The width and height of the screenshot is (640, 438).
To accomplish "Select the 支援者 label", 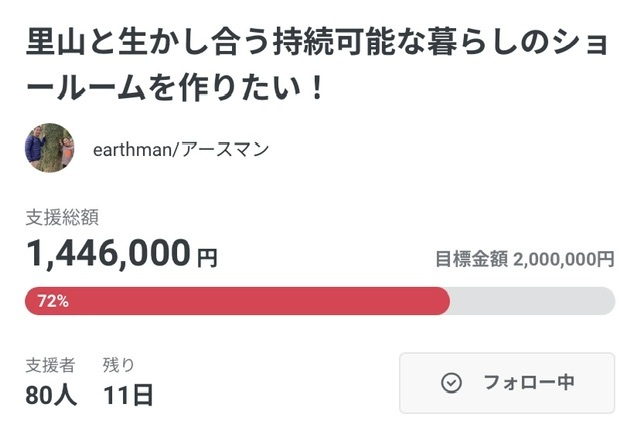I will click(x=50, y=365).
